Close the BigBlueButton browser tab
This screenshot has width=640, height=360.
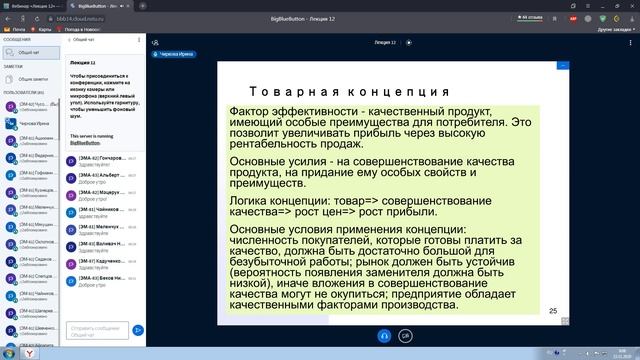click(128, 6)
